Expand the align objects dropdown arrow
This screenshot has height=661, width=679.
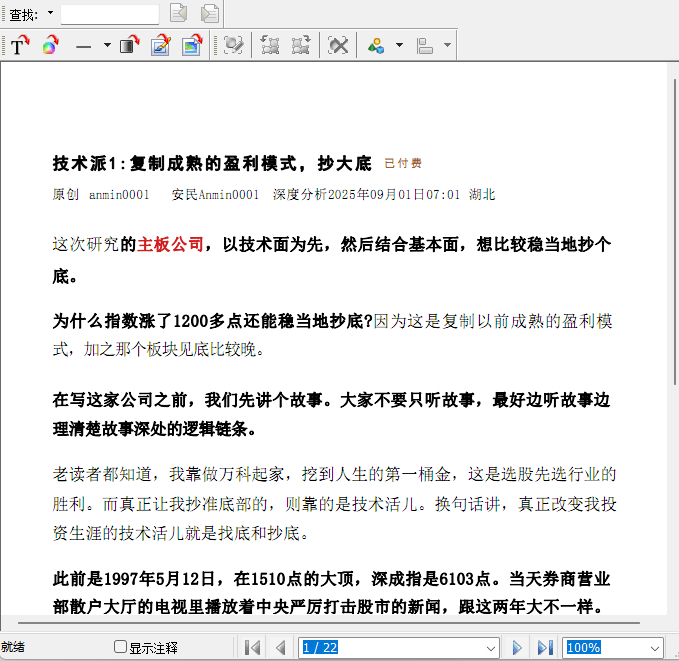448,45
